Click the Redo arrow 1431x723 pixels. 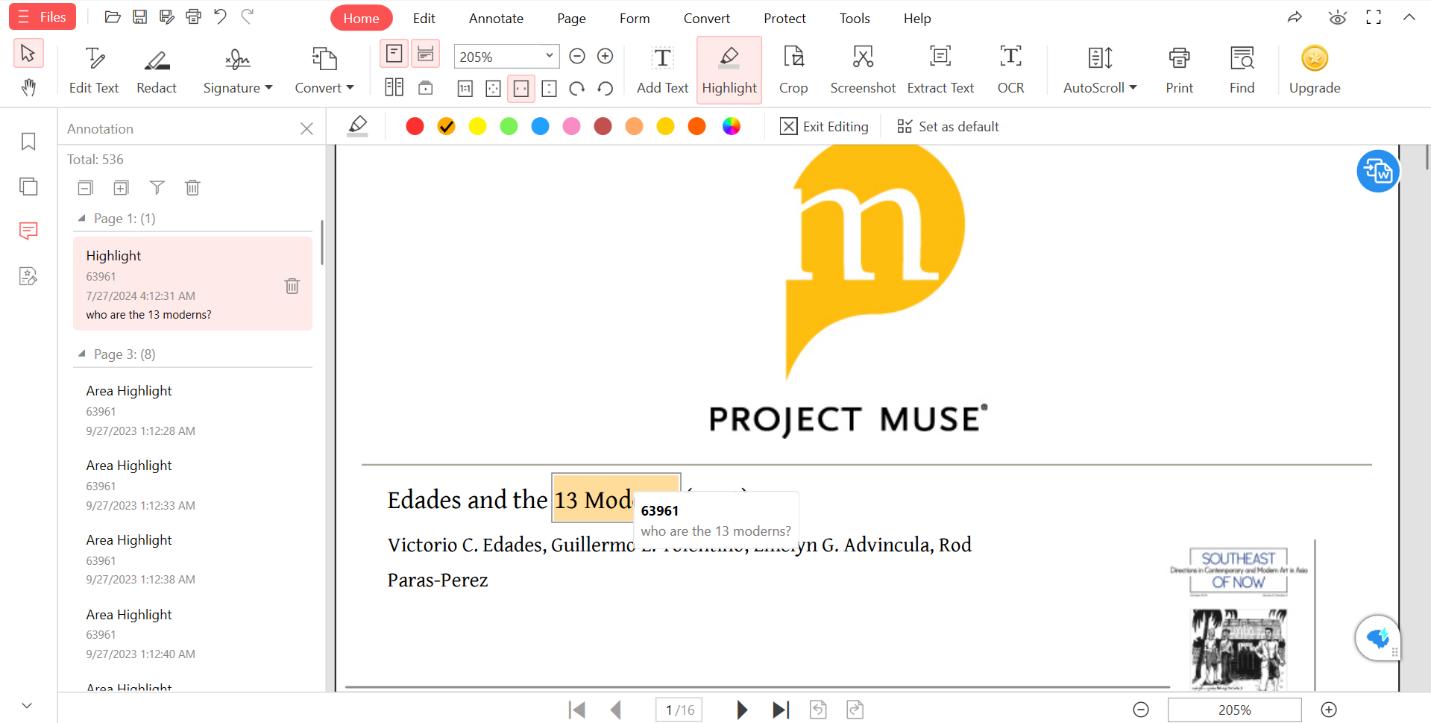(x=247, y=17)
